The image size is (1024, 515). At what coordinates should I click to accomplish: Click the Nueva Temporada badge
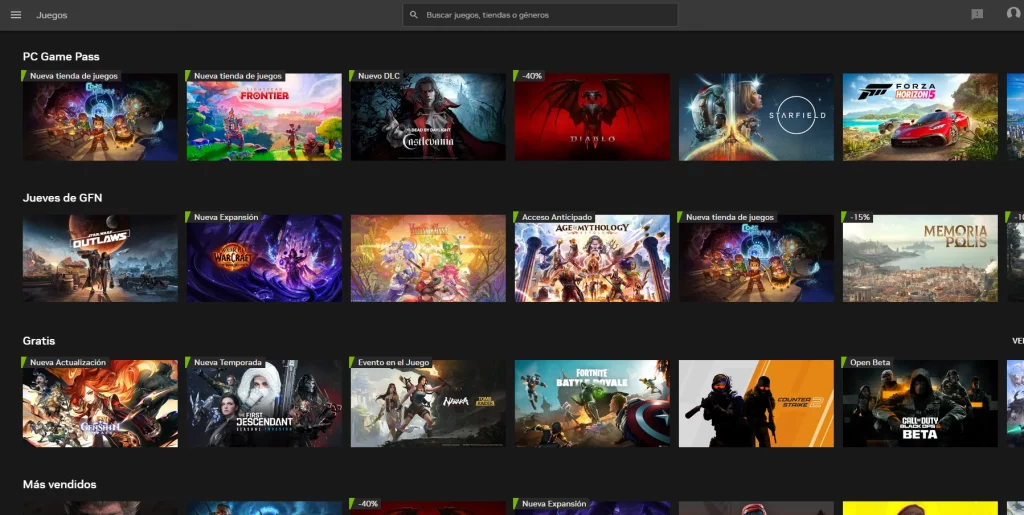click(x=225, y=362)
